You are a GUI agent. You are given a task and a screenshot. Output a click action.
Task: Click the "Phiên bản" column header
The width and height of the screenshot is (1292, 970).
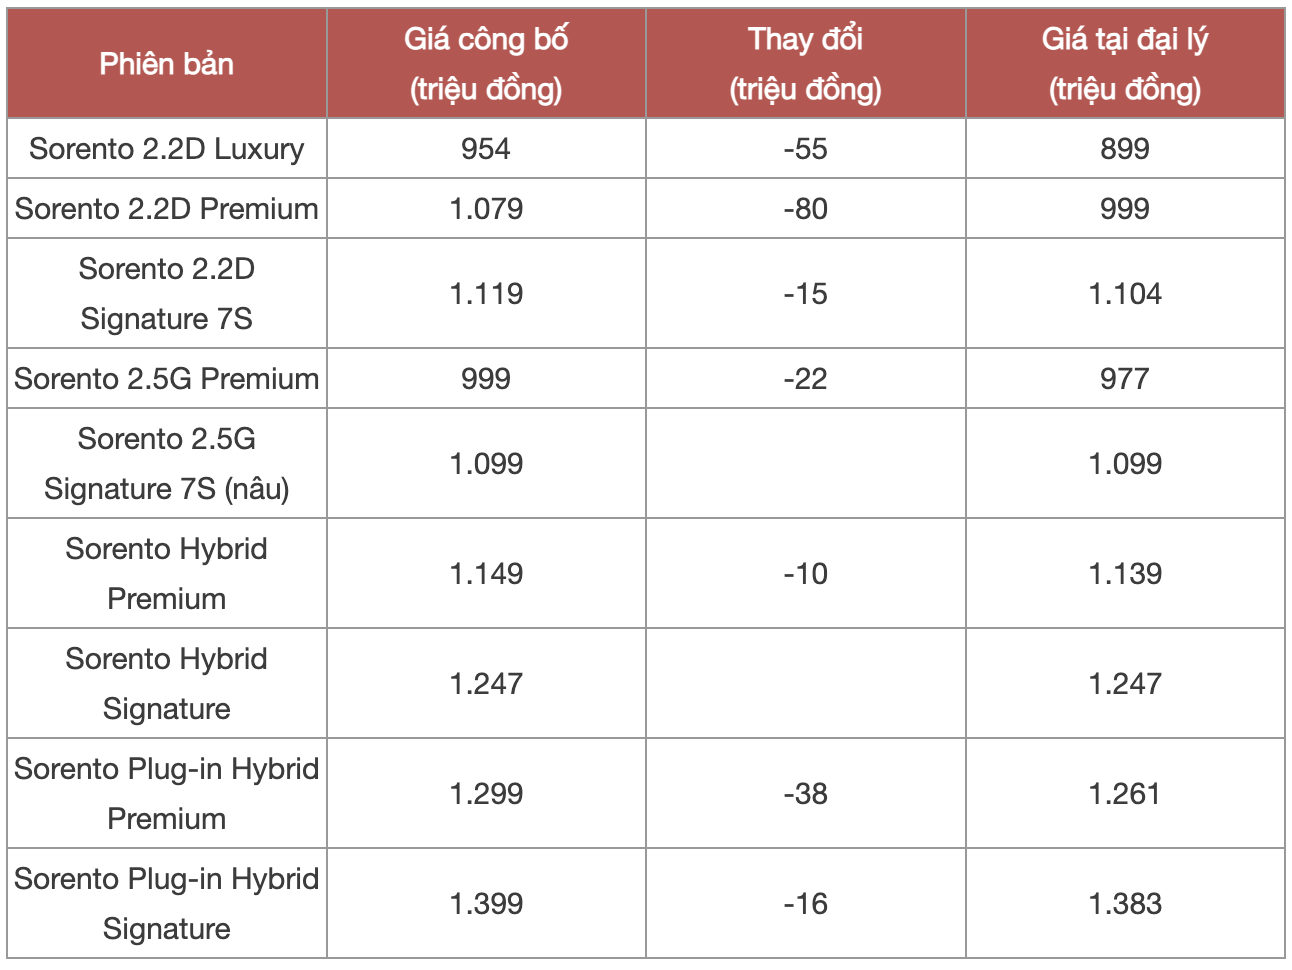(x=167, y=64)
